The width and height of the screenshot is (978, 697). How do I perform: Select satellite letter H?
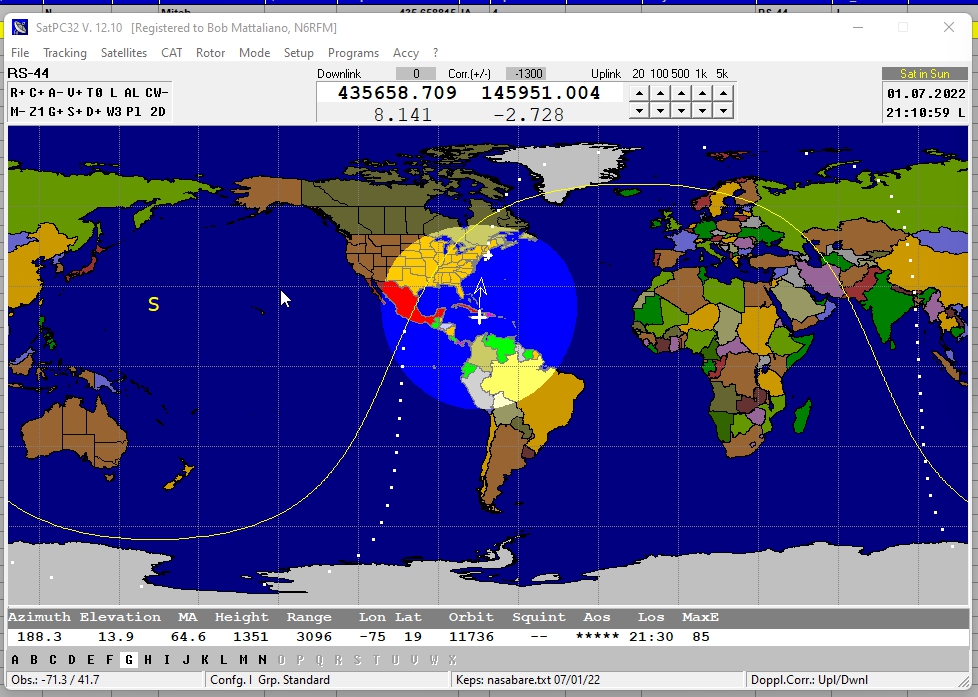[148, 660]
